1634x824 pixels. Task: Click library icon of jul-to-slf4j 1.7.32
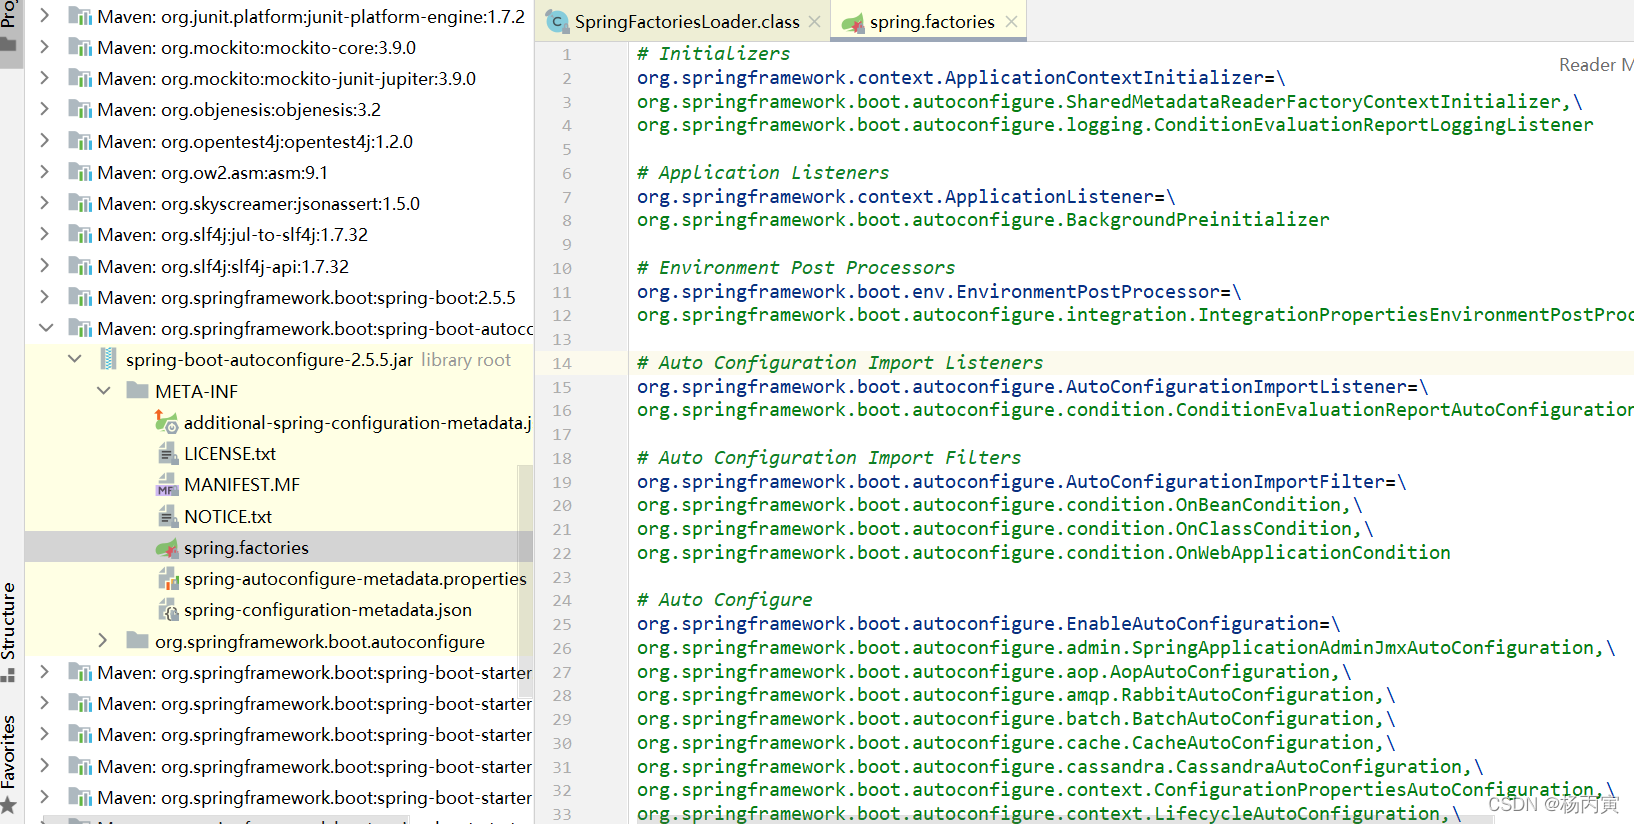point(79,234)
